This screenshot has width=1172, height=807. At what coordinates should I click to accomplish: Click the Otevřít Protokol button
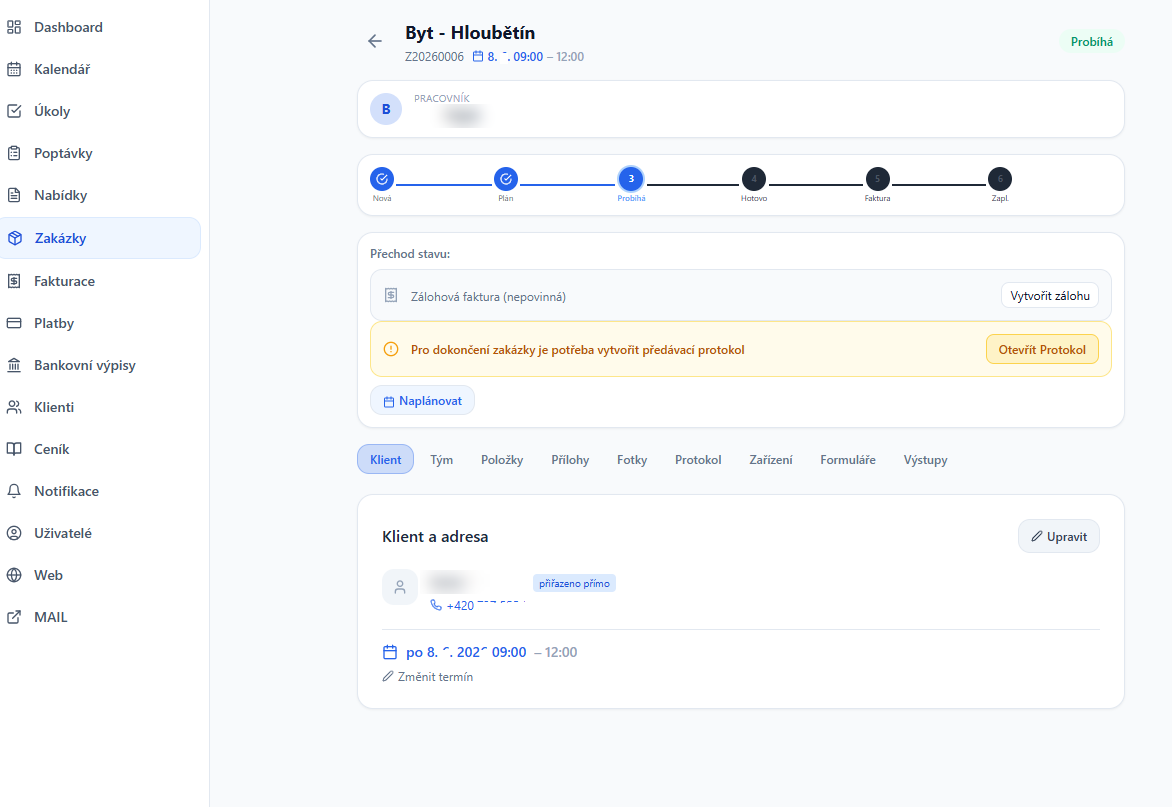click(1043, 350)
